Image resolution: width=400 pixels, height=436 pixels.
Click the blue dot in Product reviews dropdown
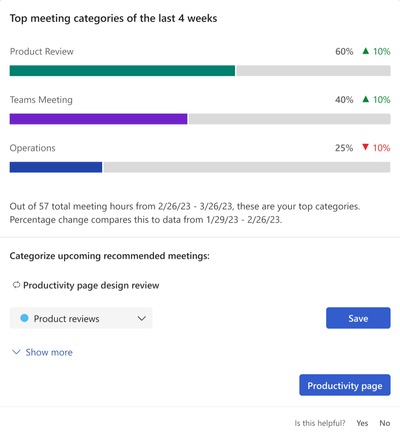point(24,318)
